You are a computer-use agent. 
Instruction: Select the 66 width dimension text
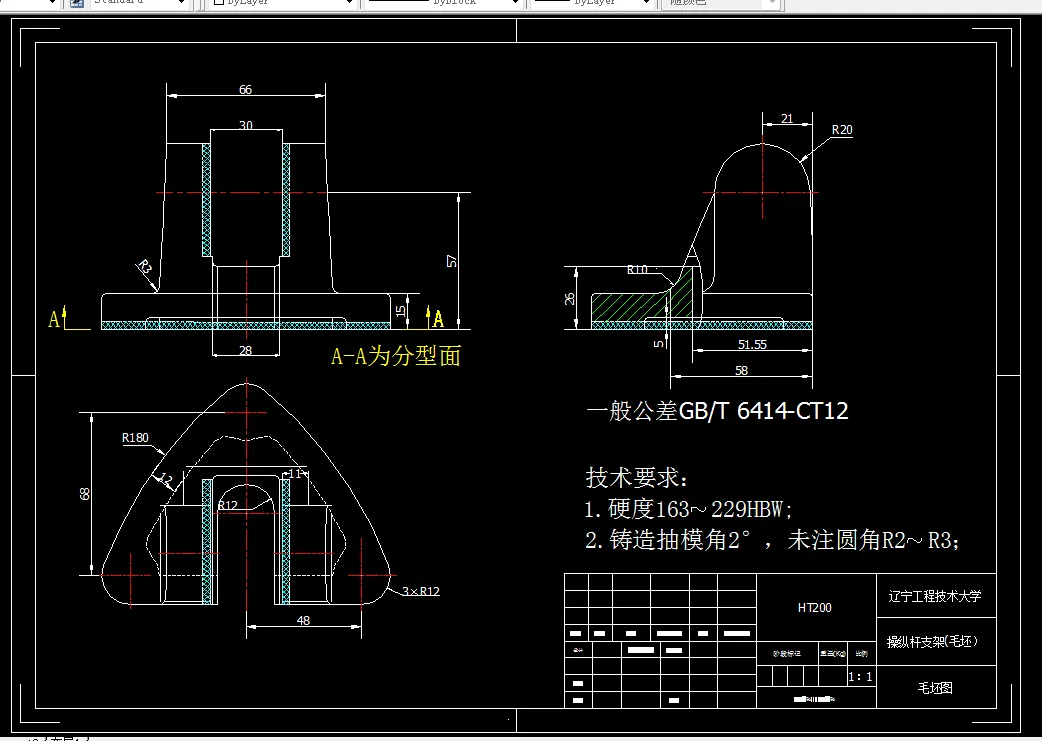245,90
